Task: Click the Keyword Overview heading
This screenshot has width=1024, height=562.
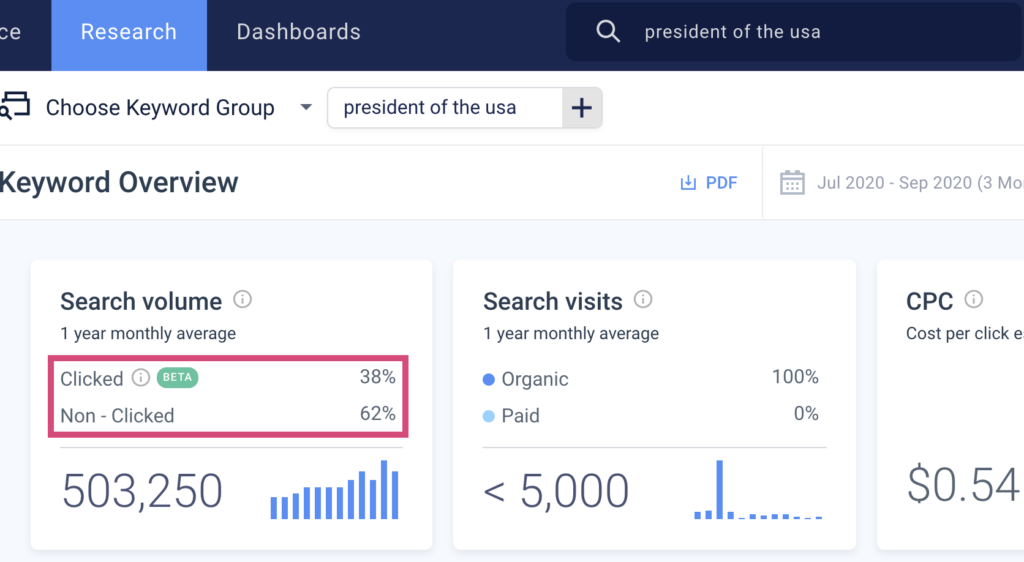Action: pos(119,182)
